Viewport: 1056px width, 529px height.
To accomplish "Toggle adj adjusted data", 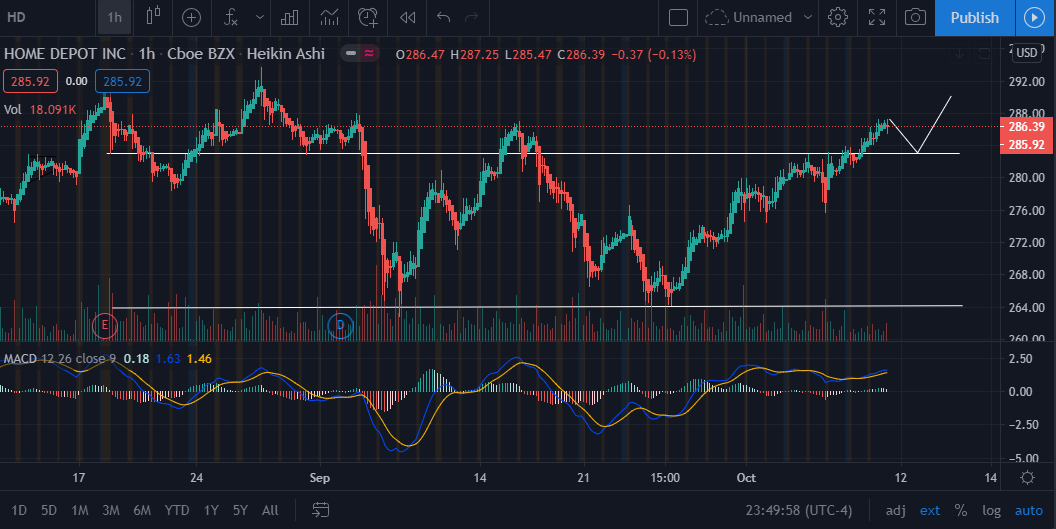I will 896,511.
